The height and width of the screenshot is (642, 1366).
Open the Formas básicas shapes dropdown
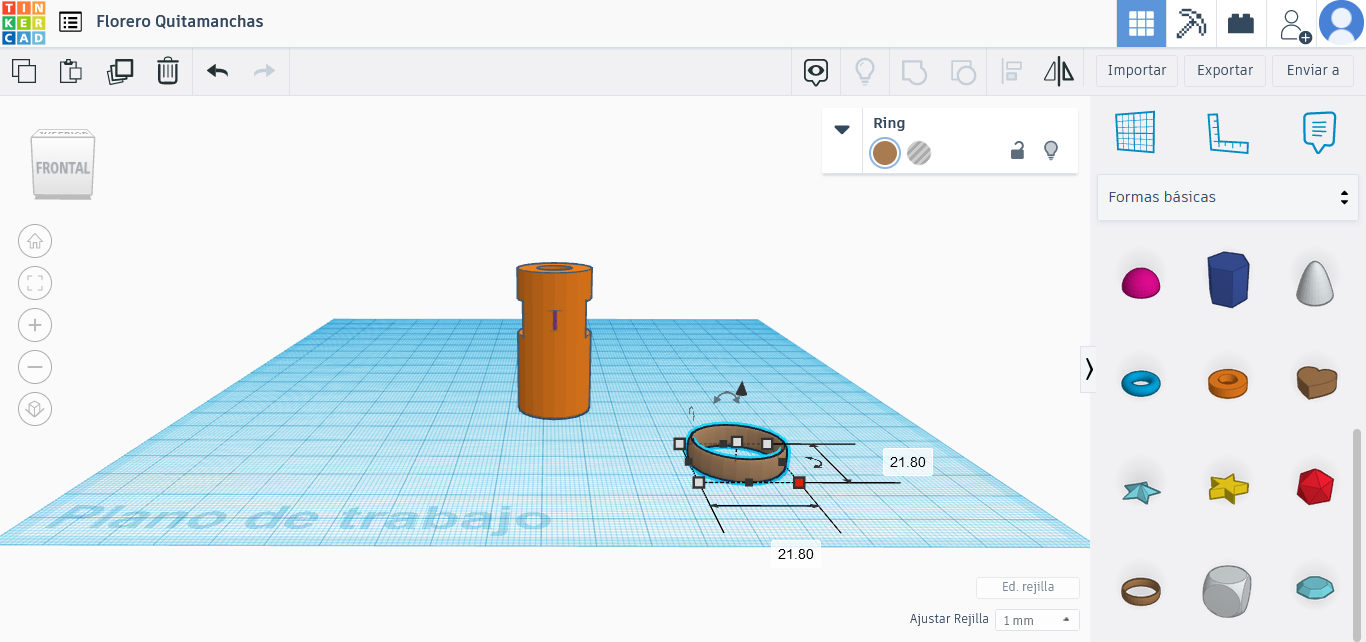click(1228, 197)
